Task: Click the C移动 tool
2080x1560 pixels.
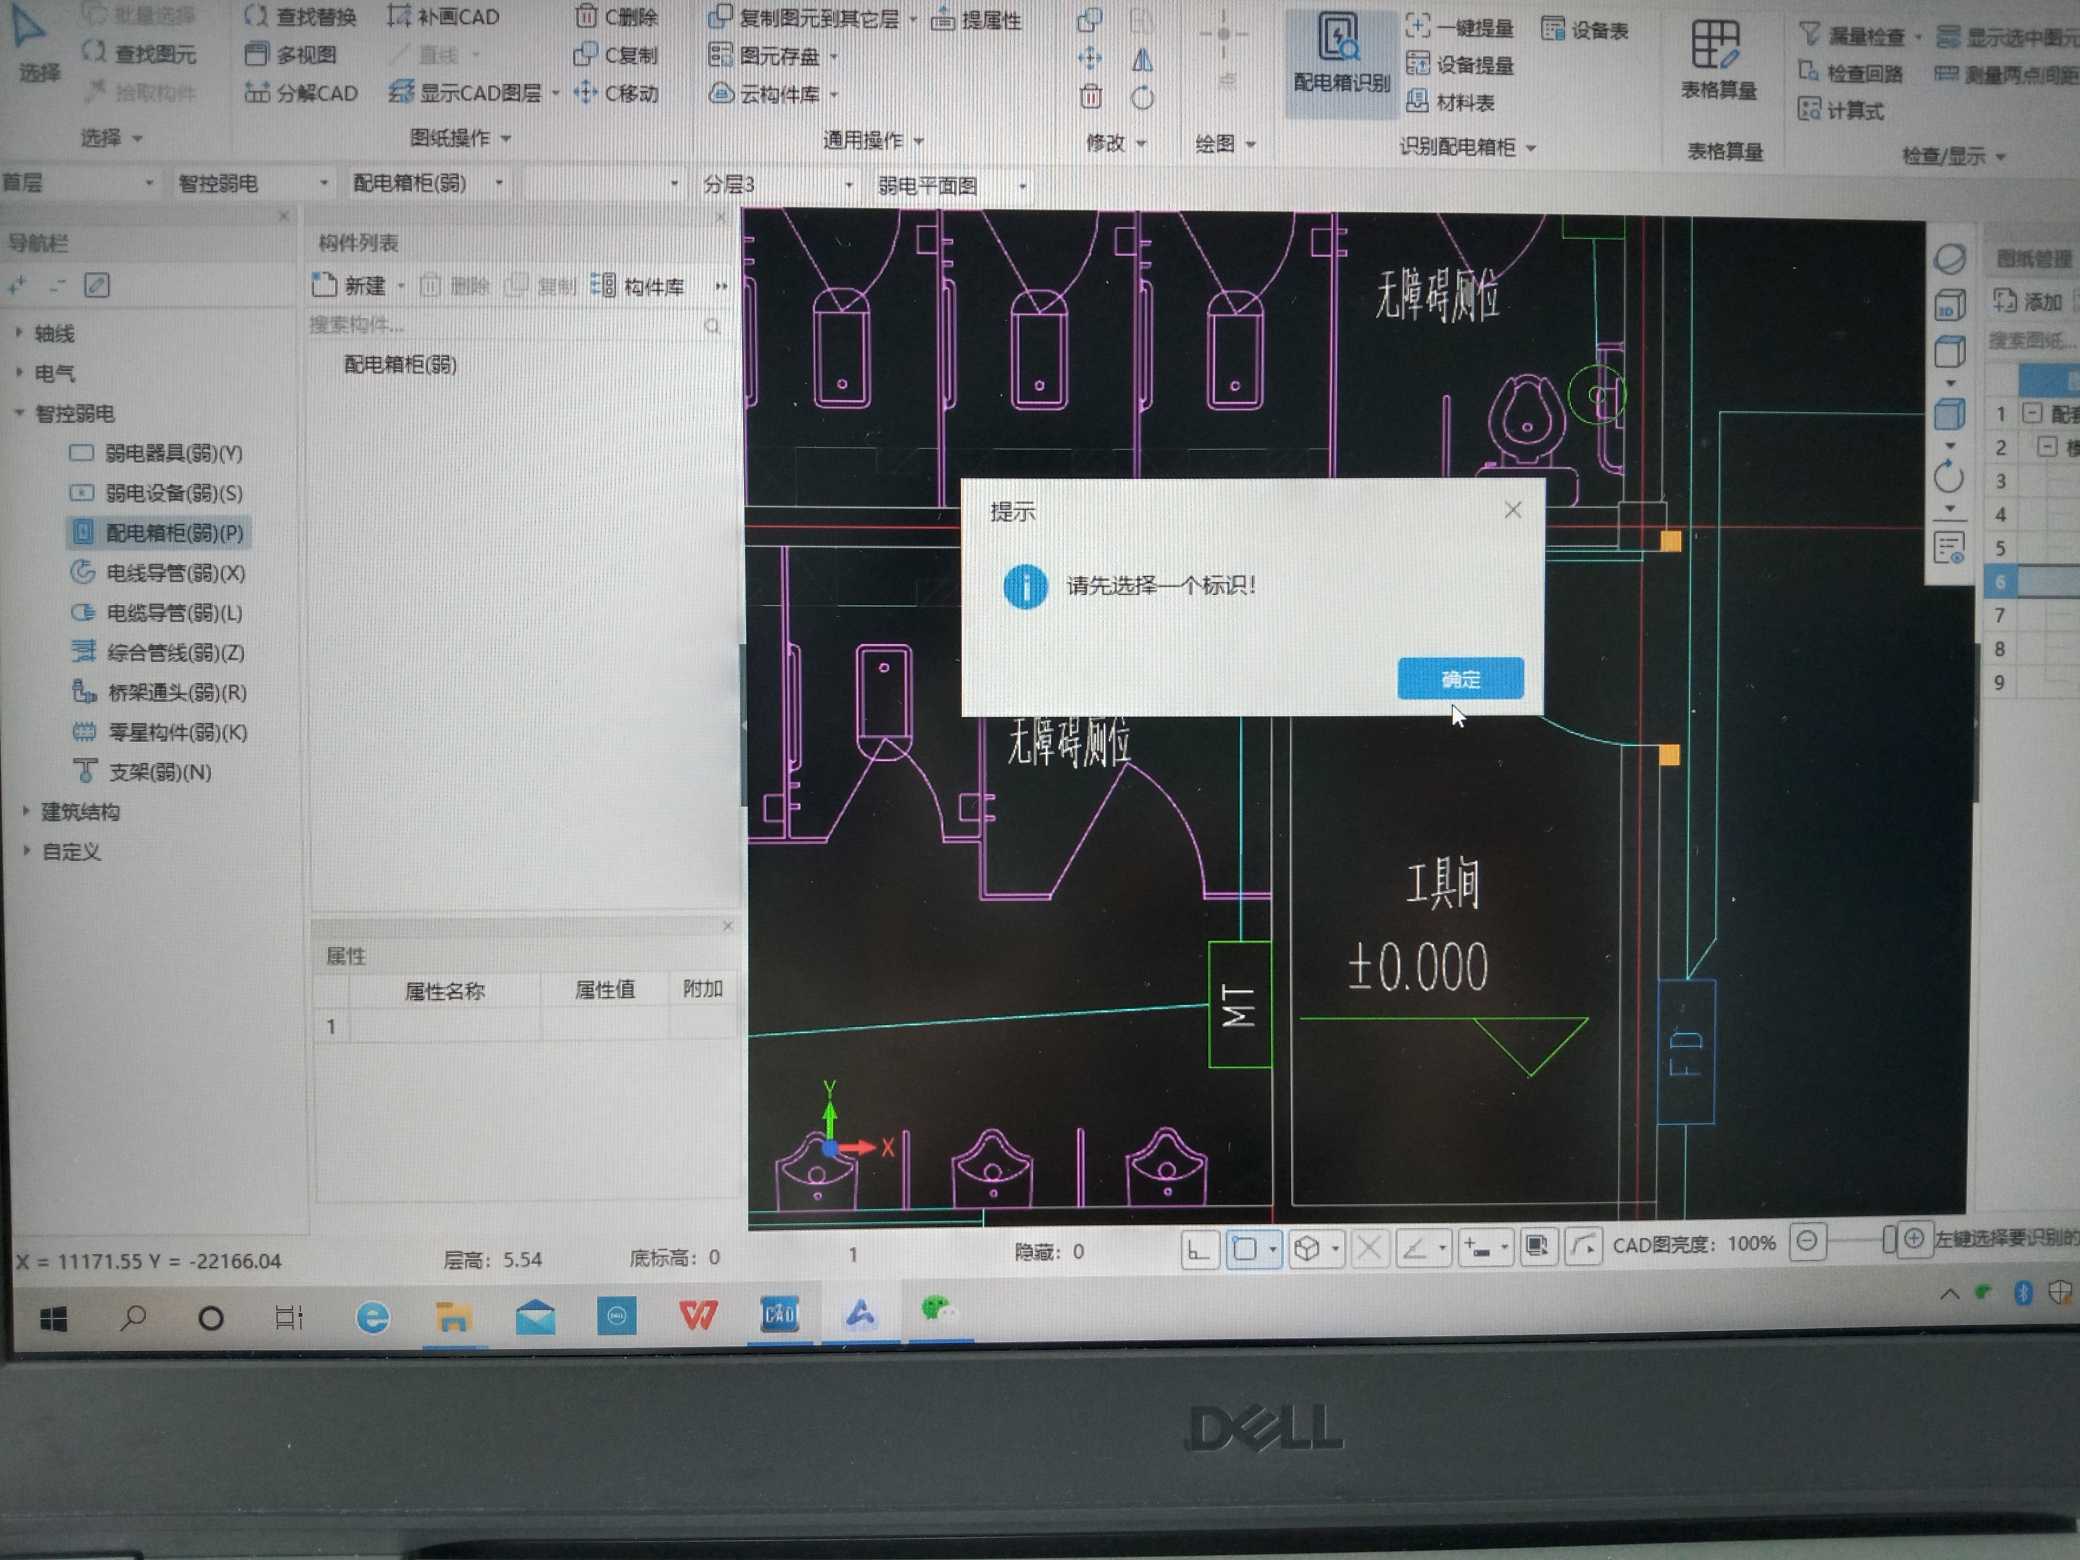Action: point(616,93)
